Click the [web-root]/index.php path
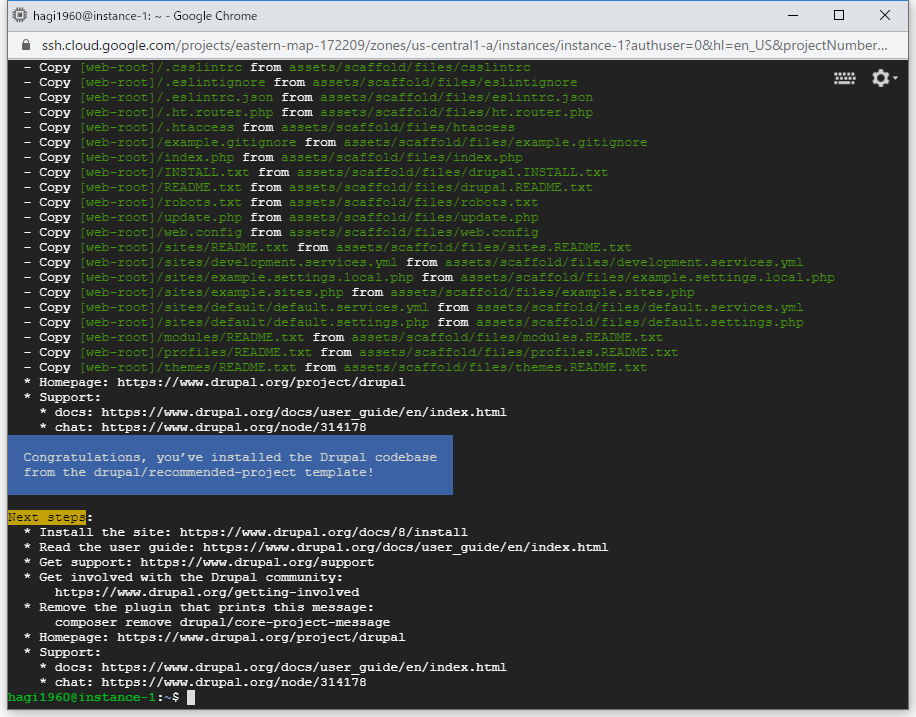Viewport: 916px width, 717px height. (x=157, y=157)
